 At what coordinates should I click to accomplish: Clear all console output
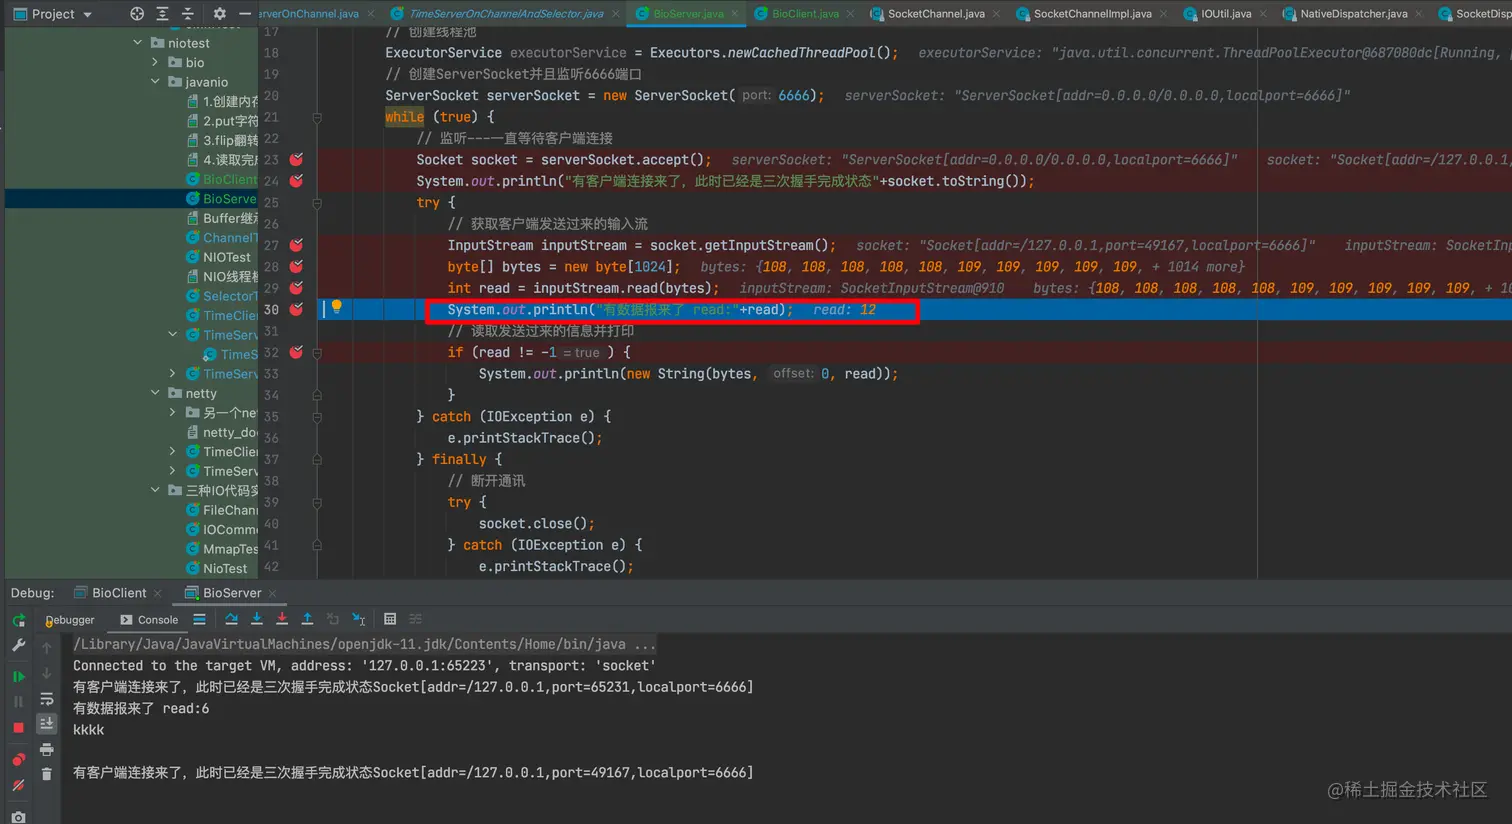47,774
